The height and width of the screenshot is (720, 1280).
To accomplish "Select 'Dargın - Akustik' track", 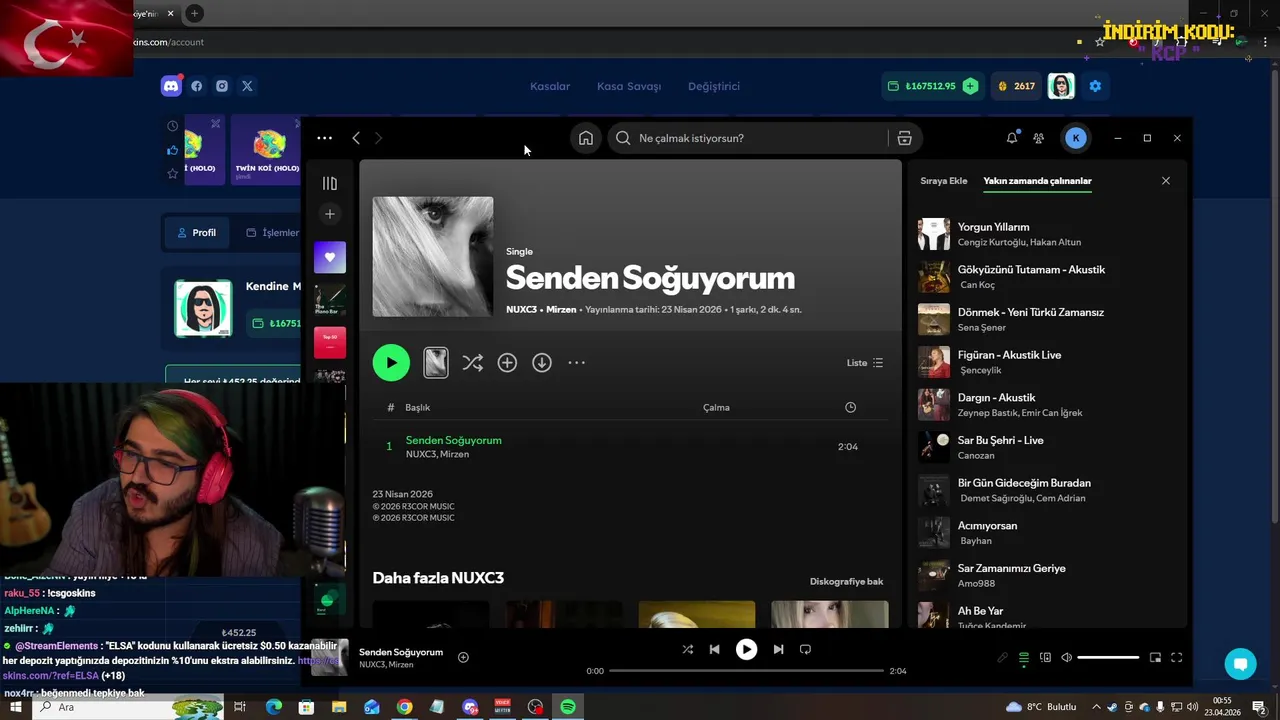I will pos(1046,405).
